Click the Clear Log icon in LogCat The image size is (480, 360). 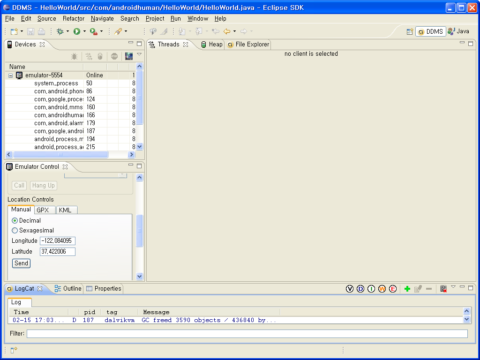(x=443, y=289)
